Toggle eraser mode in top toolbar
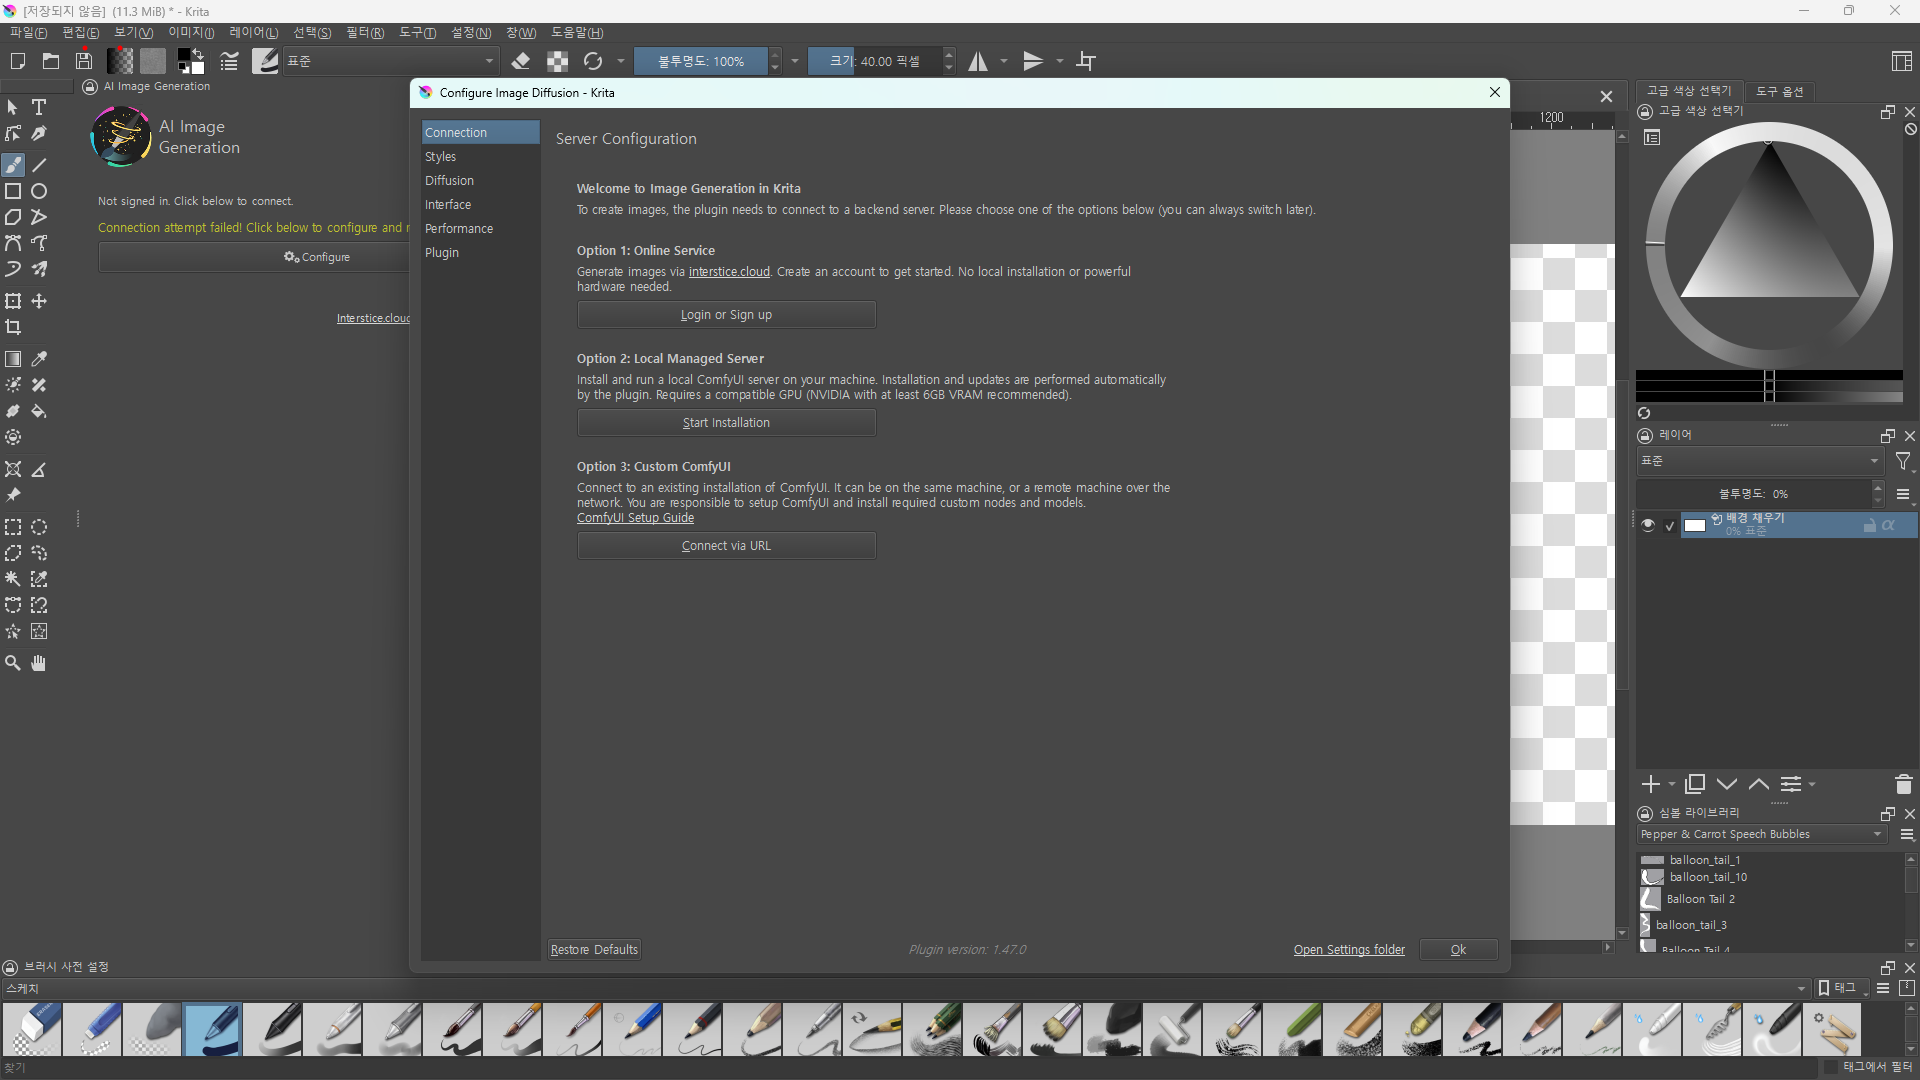The image size is (1920, 1080). (520, 61)
